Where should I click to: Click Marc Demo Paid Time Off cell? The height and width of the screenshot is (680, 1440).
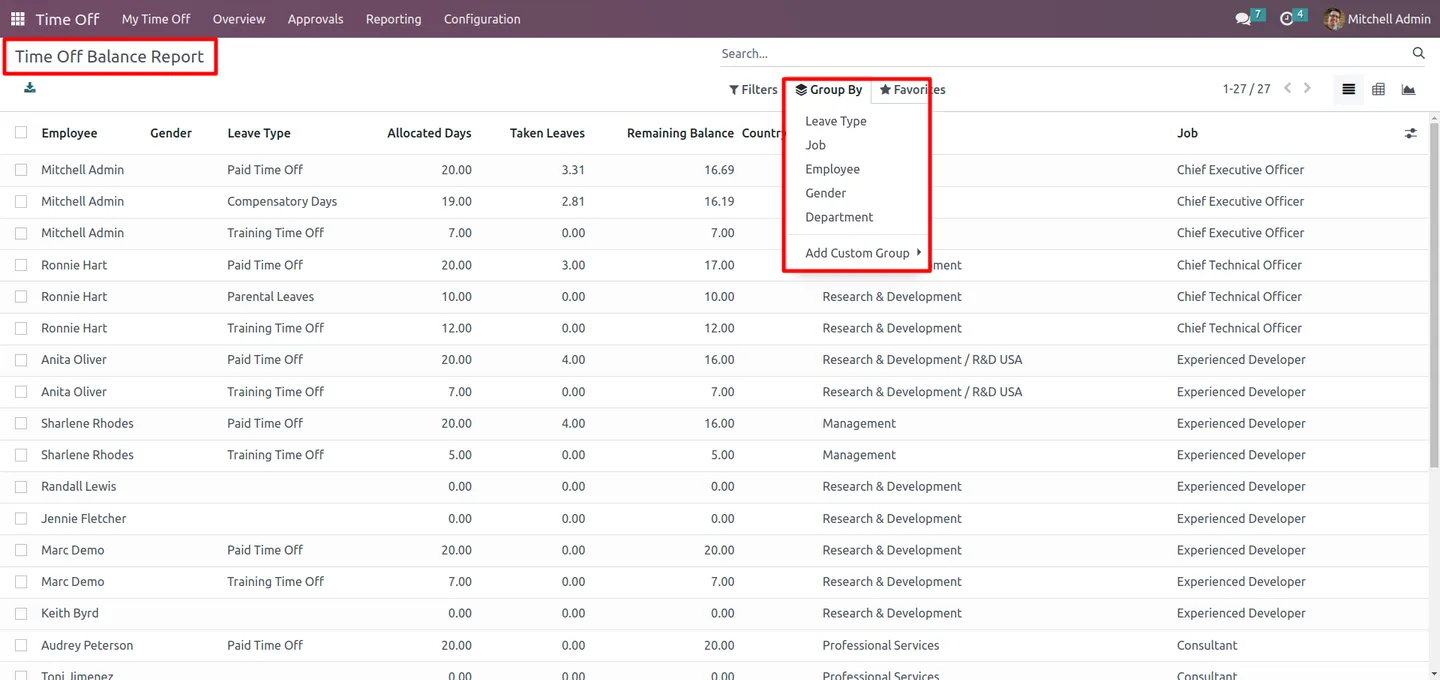tap(265, 550)
